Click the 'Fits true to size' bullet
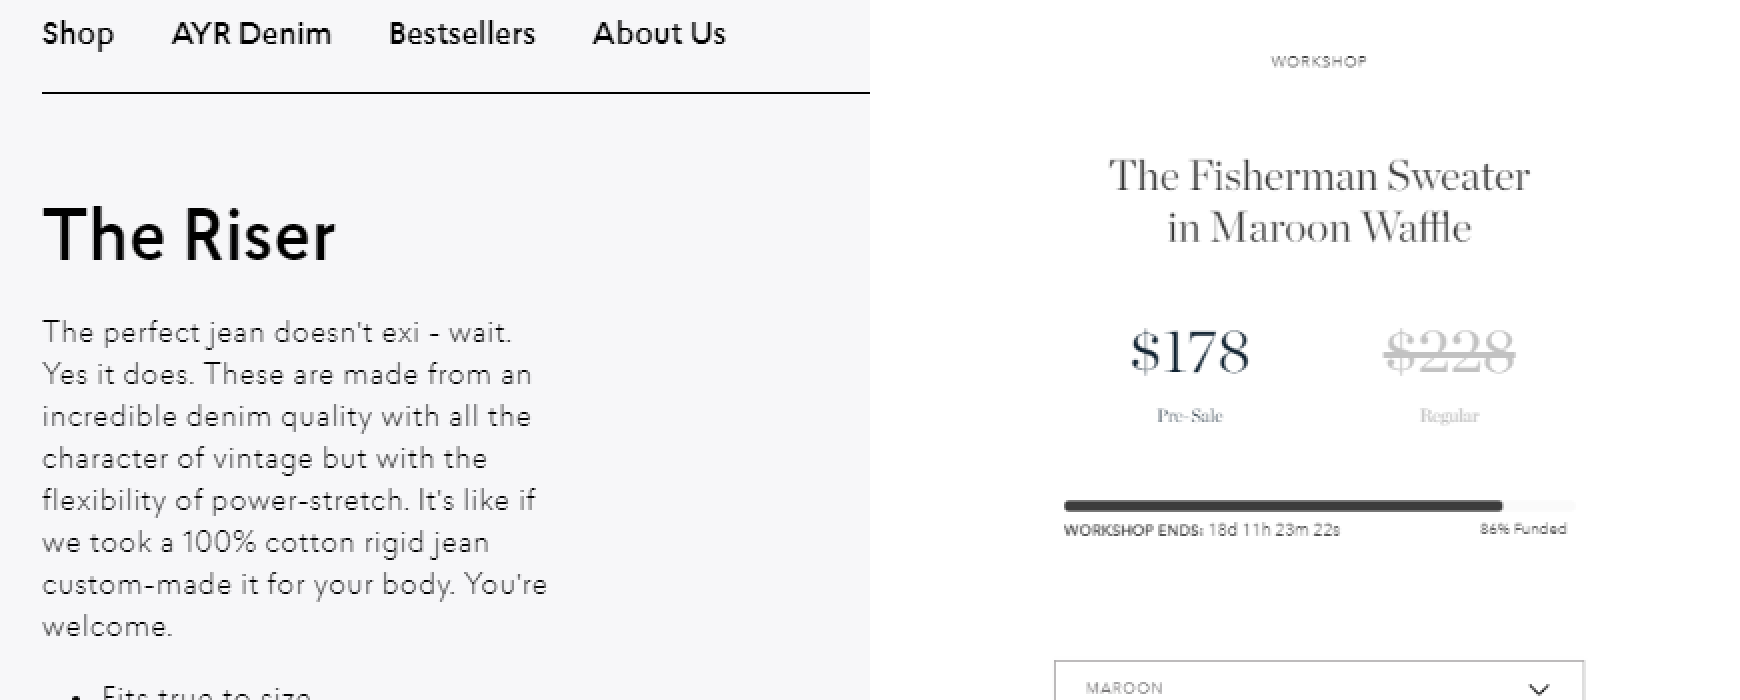1740x700 pixels. (x=206, y=692)
